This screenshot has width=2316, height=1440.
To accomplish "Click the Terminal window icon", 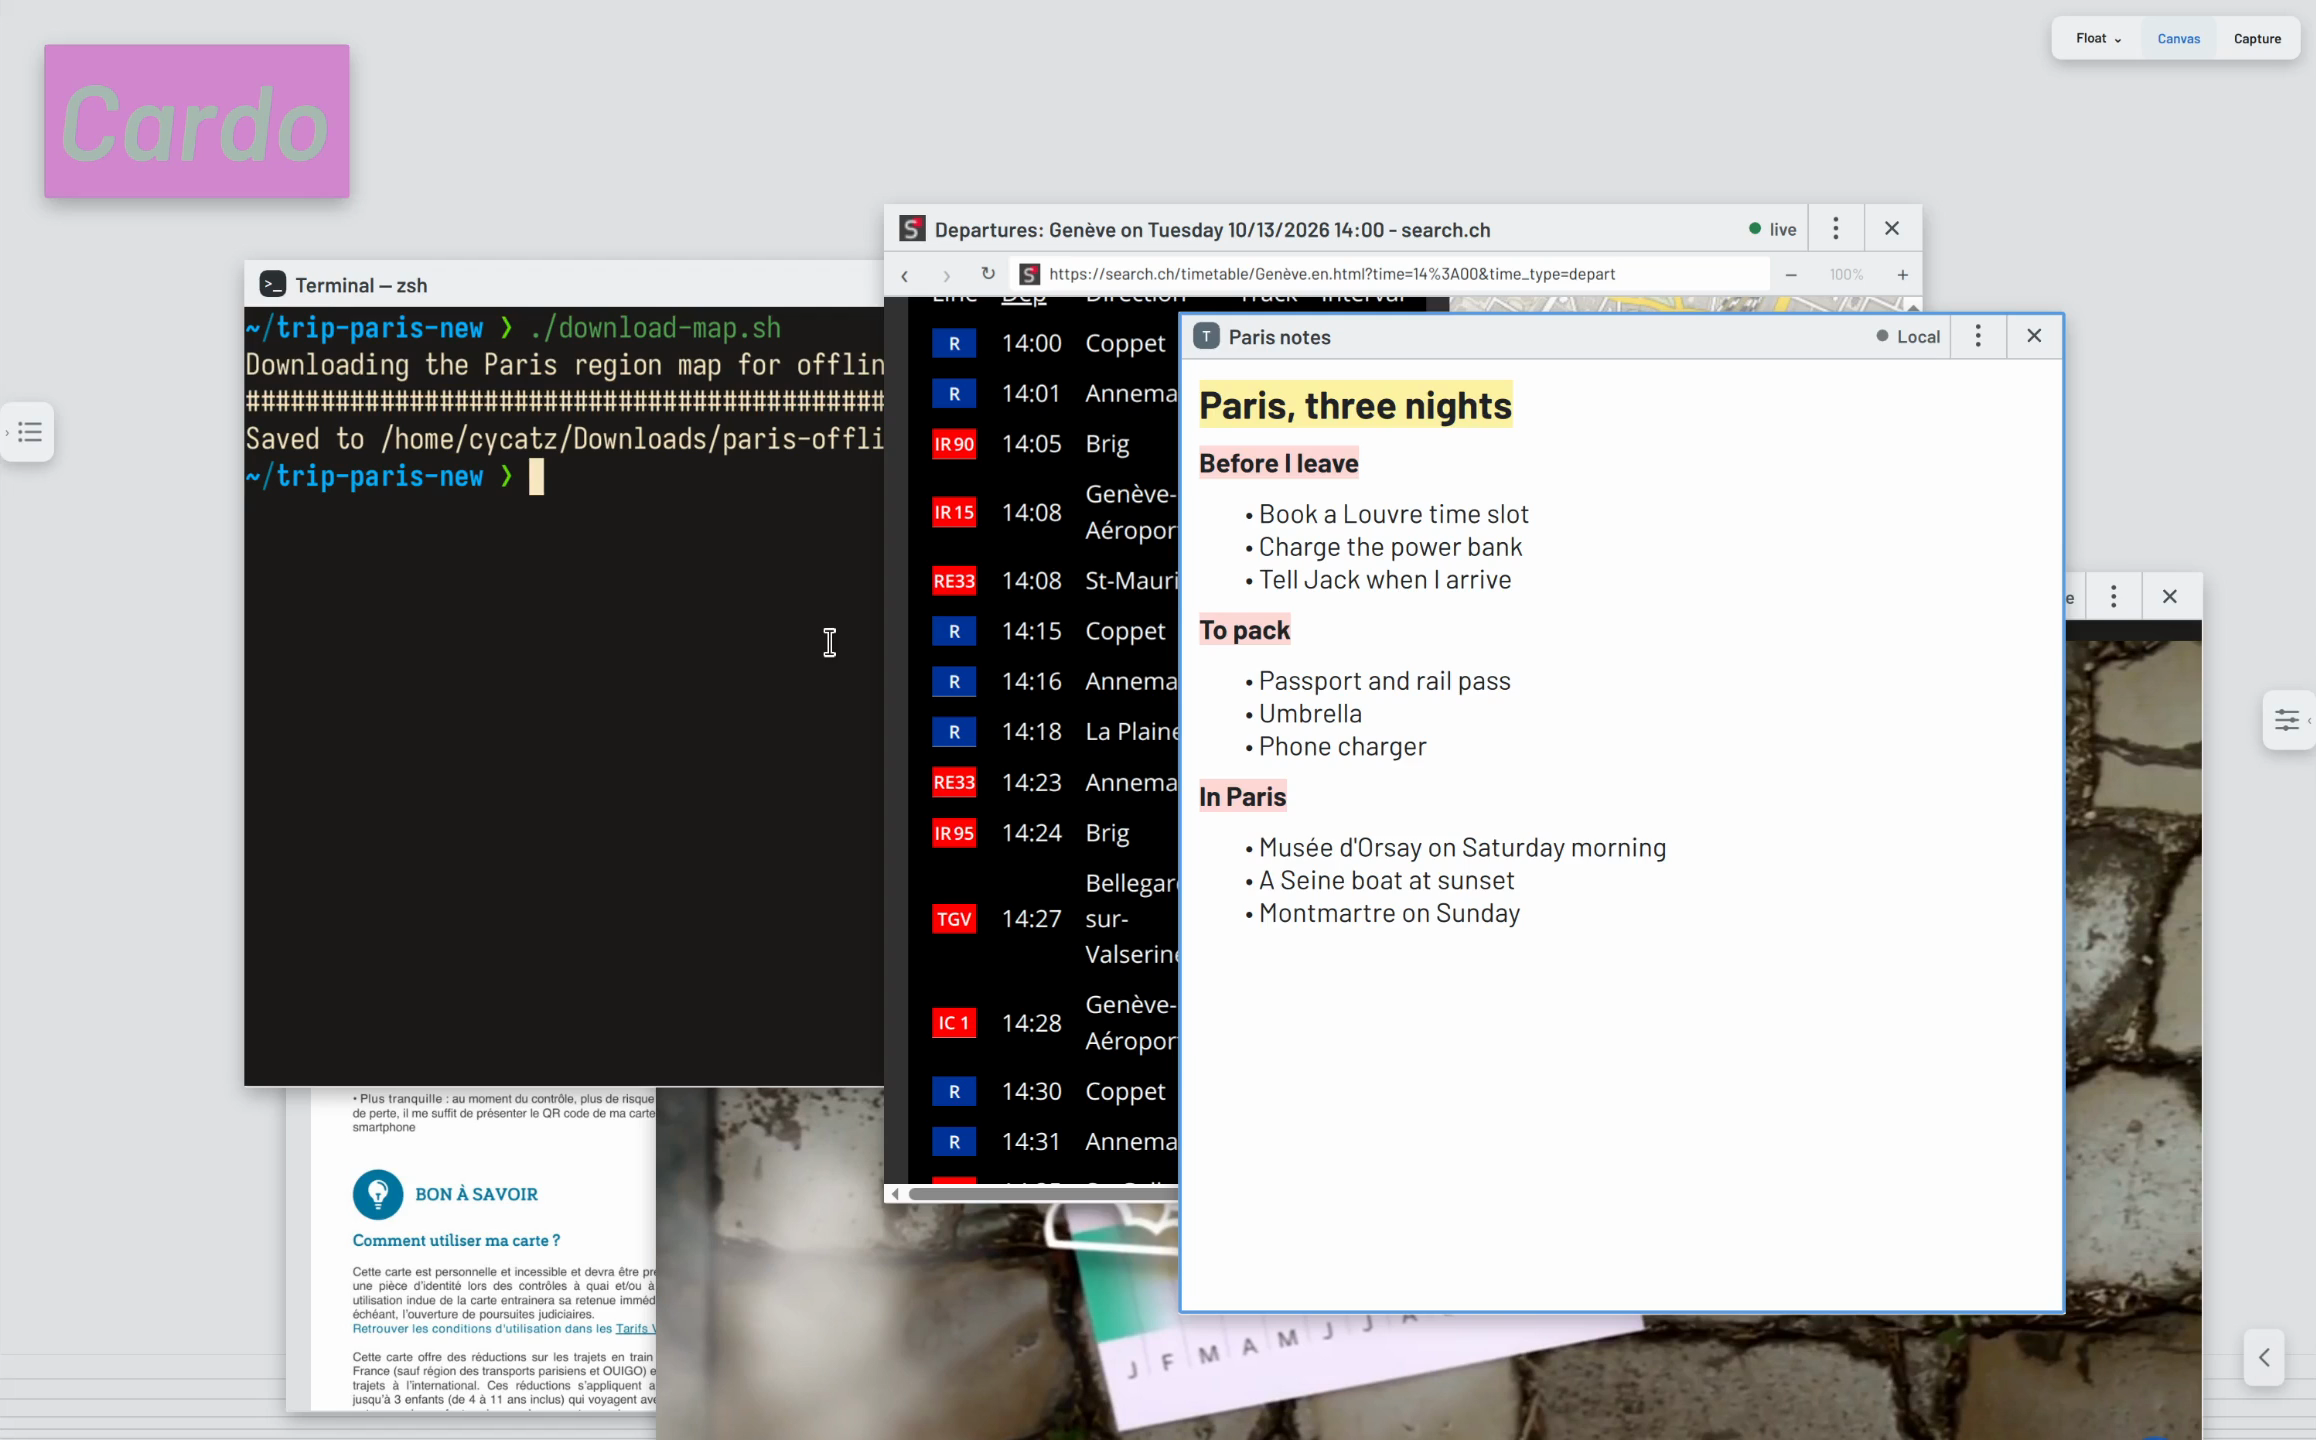I will coord(273,285).
